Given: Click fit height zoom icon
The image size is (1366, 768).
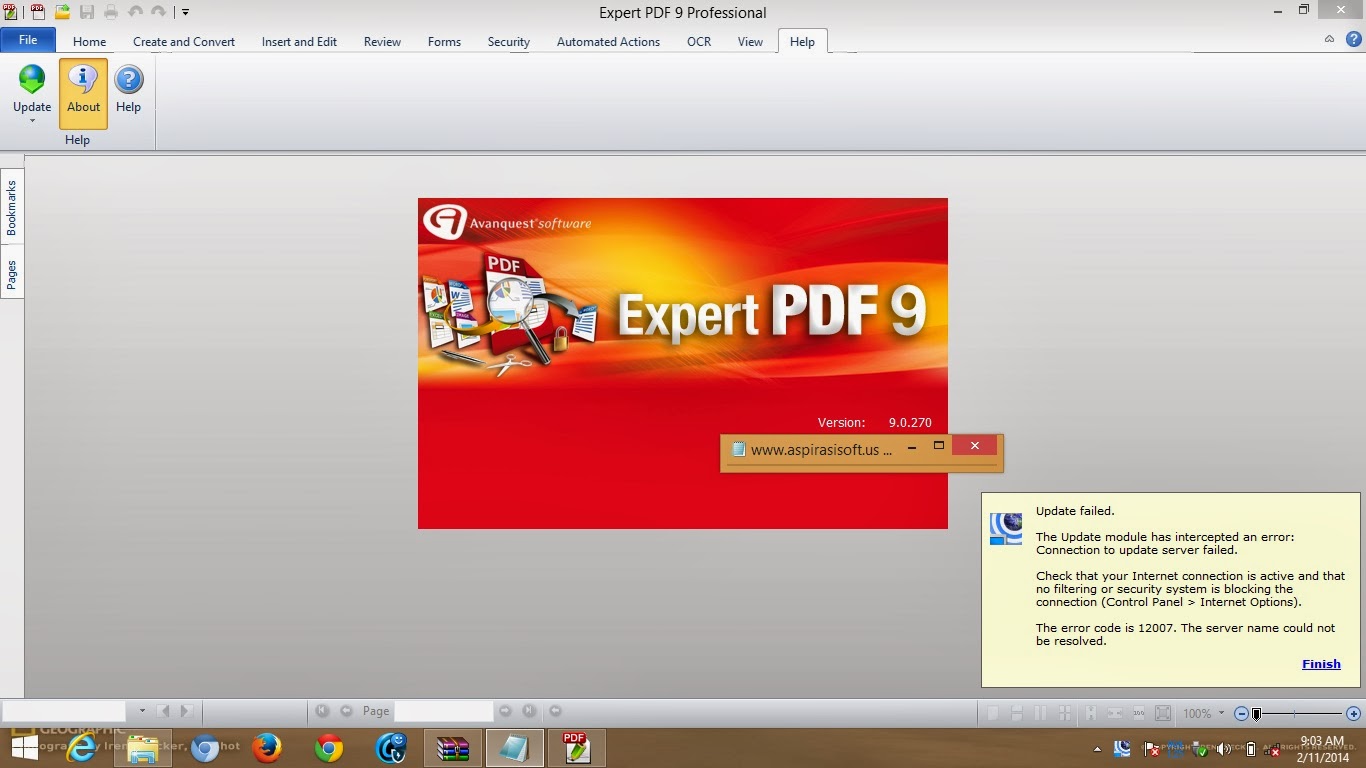Looking at the screenshot, I should [x=1091, y=713].
